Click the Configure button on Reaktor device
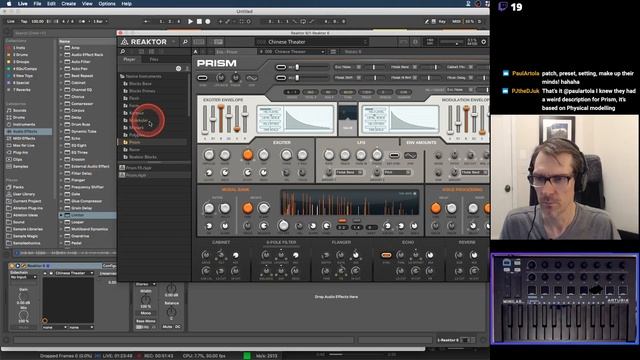The height and width of the screenshot is (360, 640). pyautogui.click(x=109, y=266)
